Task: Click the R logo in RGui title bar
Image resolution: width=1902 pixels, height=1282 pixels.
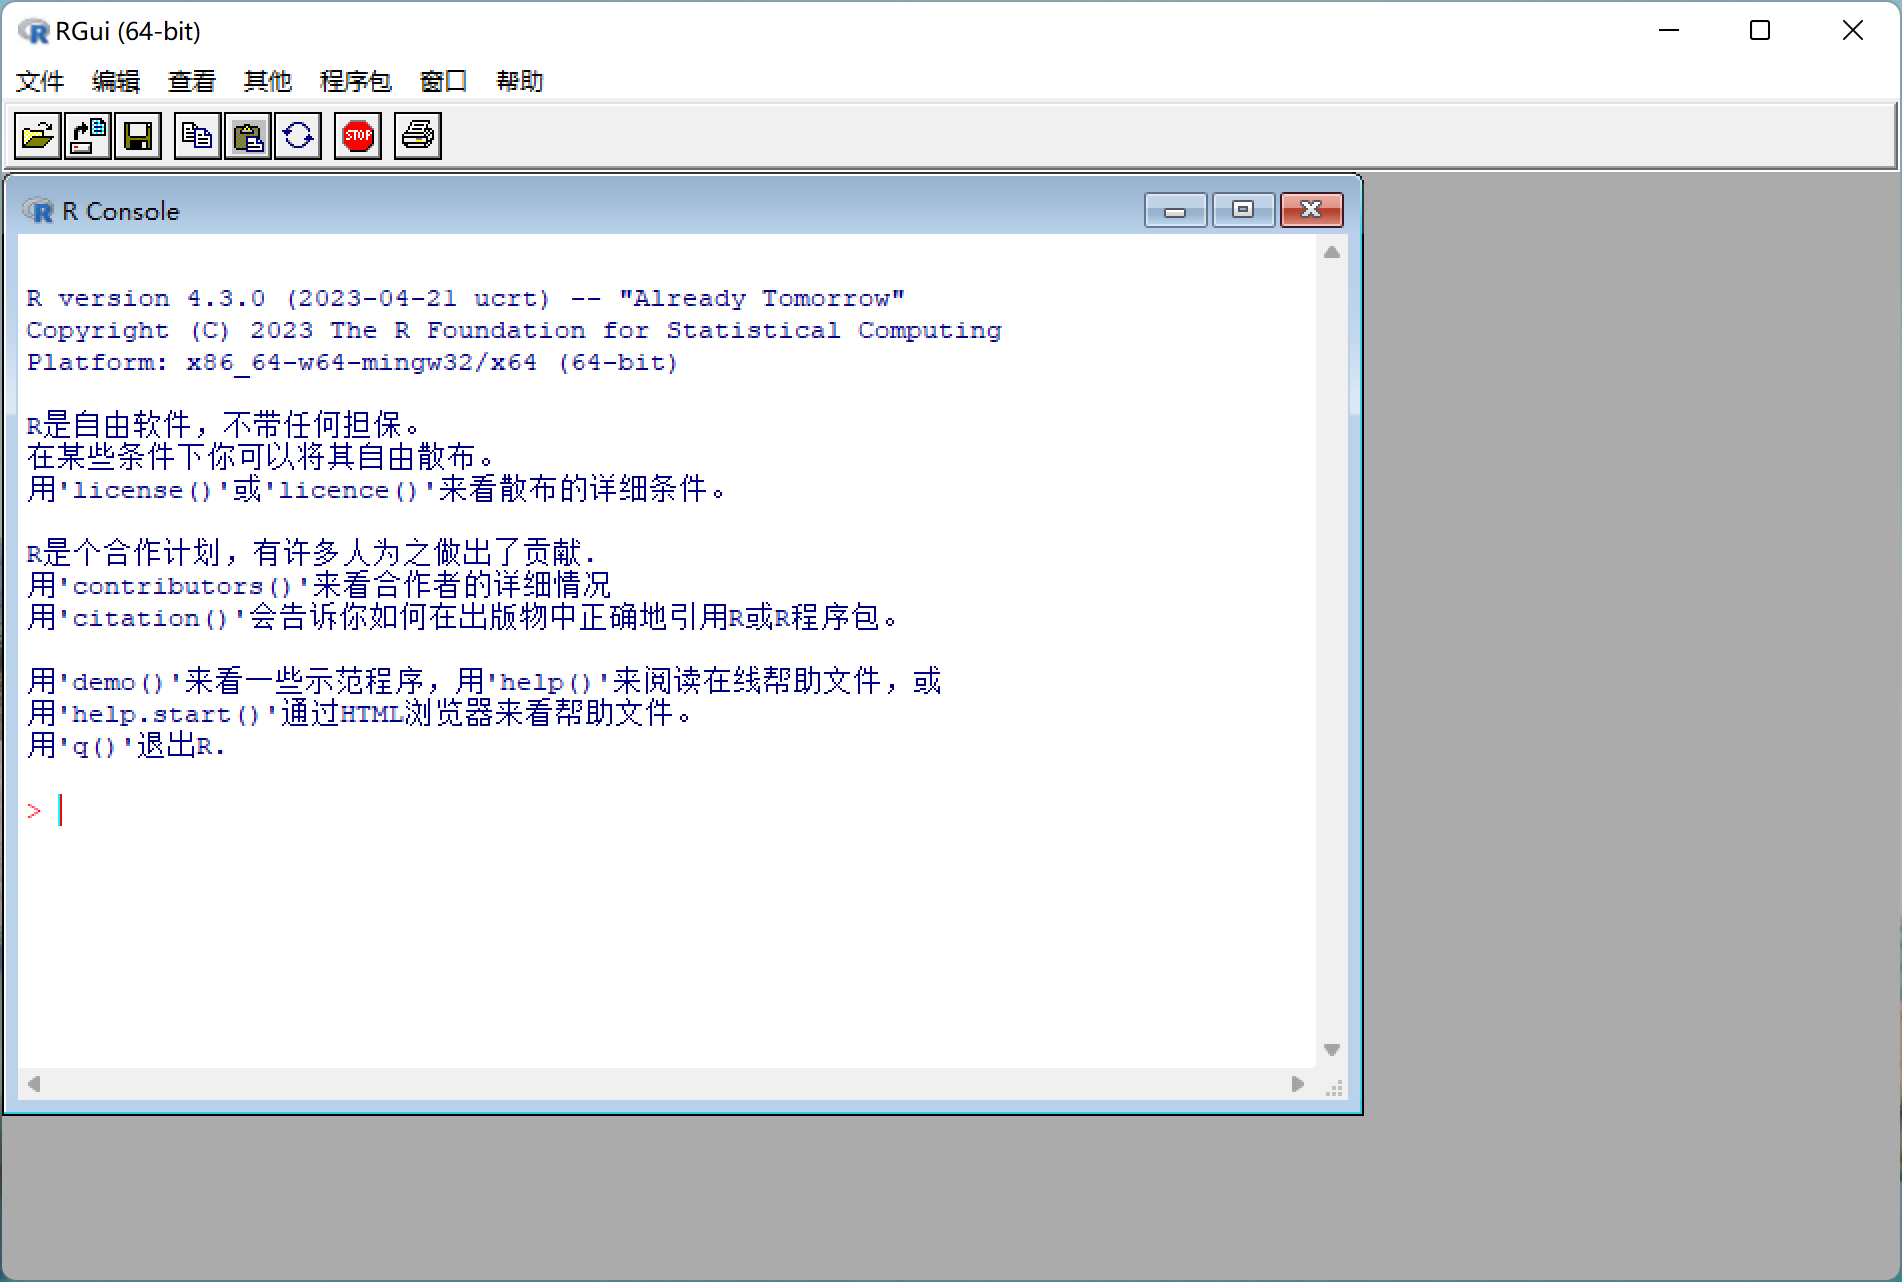Action: pyautogui.click(x=33, y=31)
